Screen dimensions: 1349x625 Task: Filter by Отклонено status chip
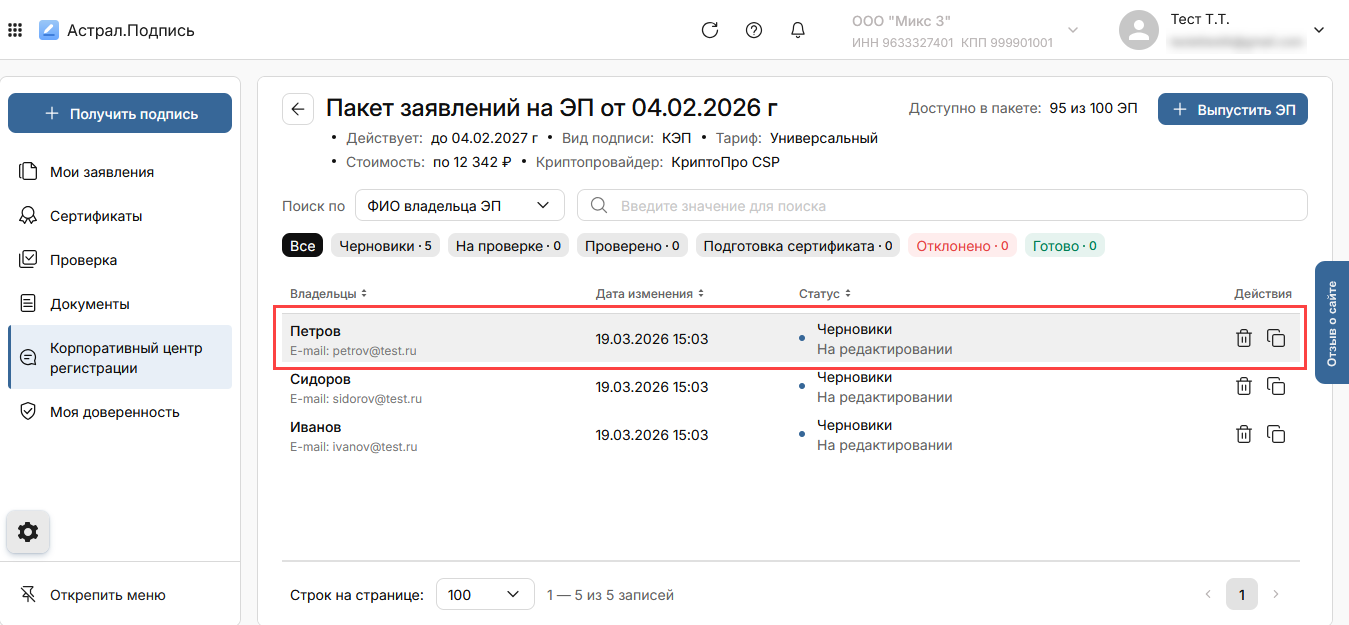[x=961, y=246]
